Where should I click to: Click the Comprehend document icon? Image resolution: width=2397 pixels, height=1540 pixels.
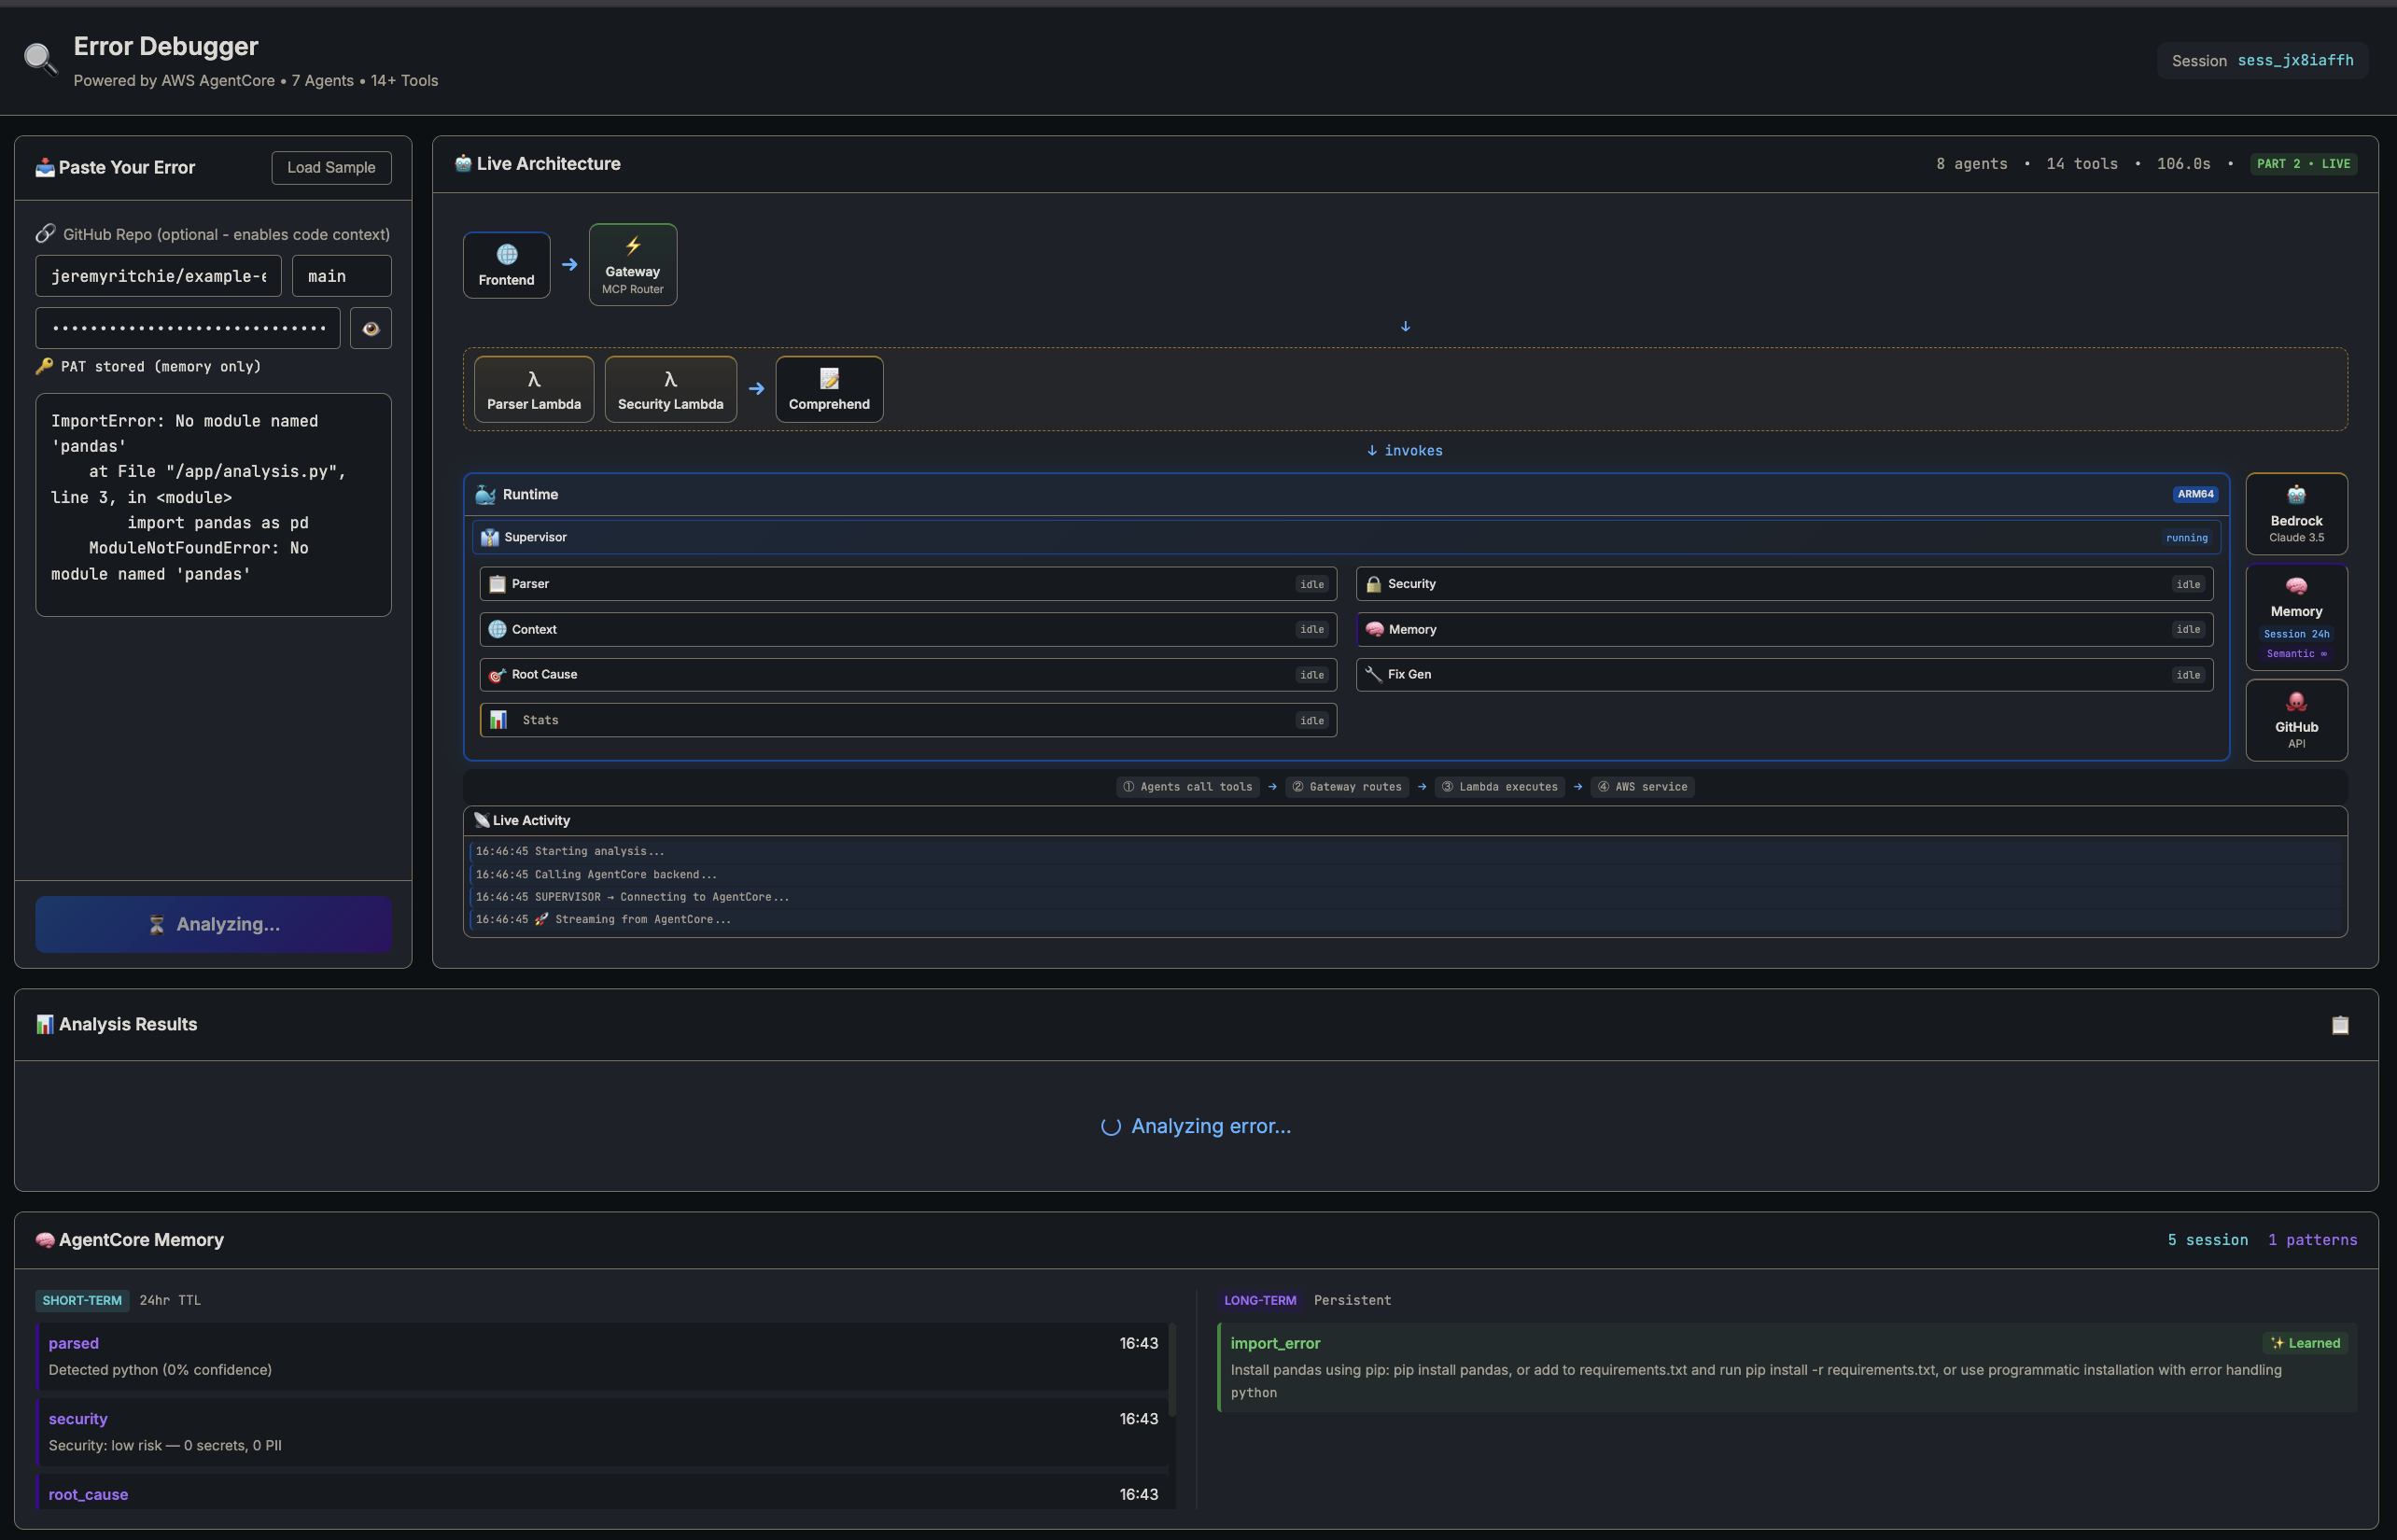(x=828, y=378)
